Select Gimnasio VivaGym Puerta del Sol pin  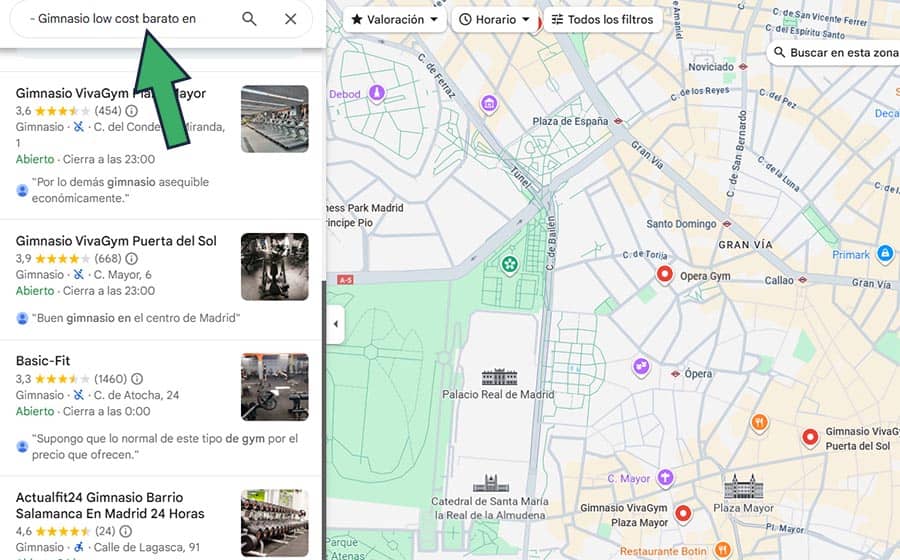[810, 437]
